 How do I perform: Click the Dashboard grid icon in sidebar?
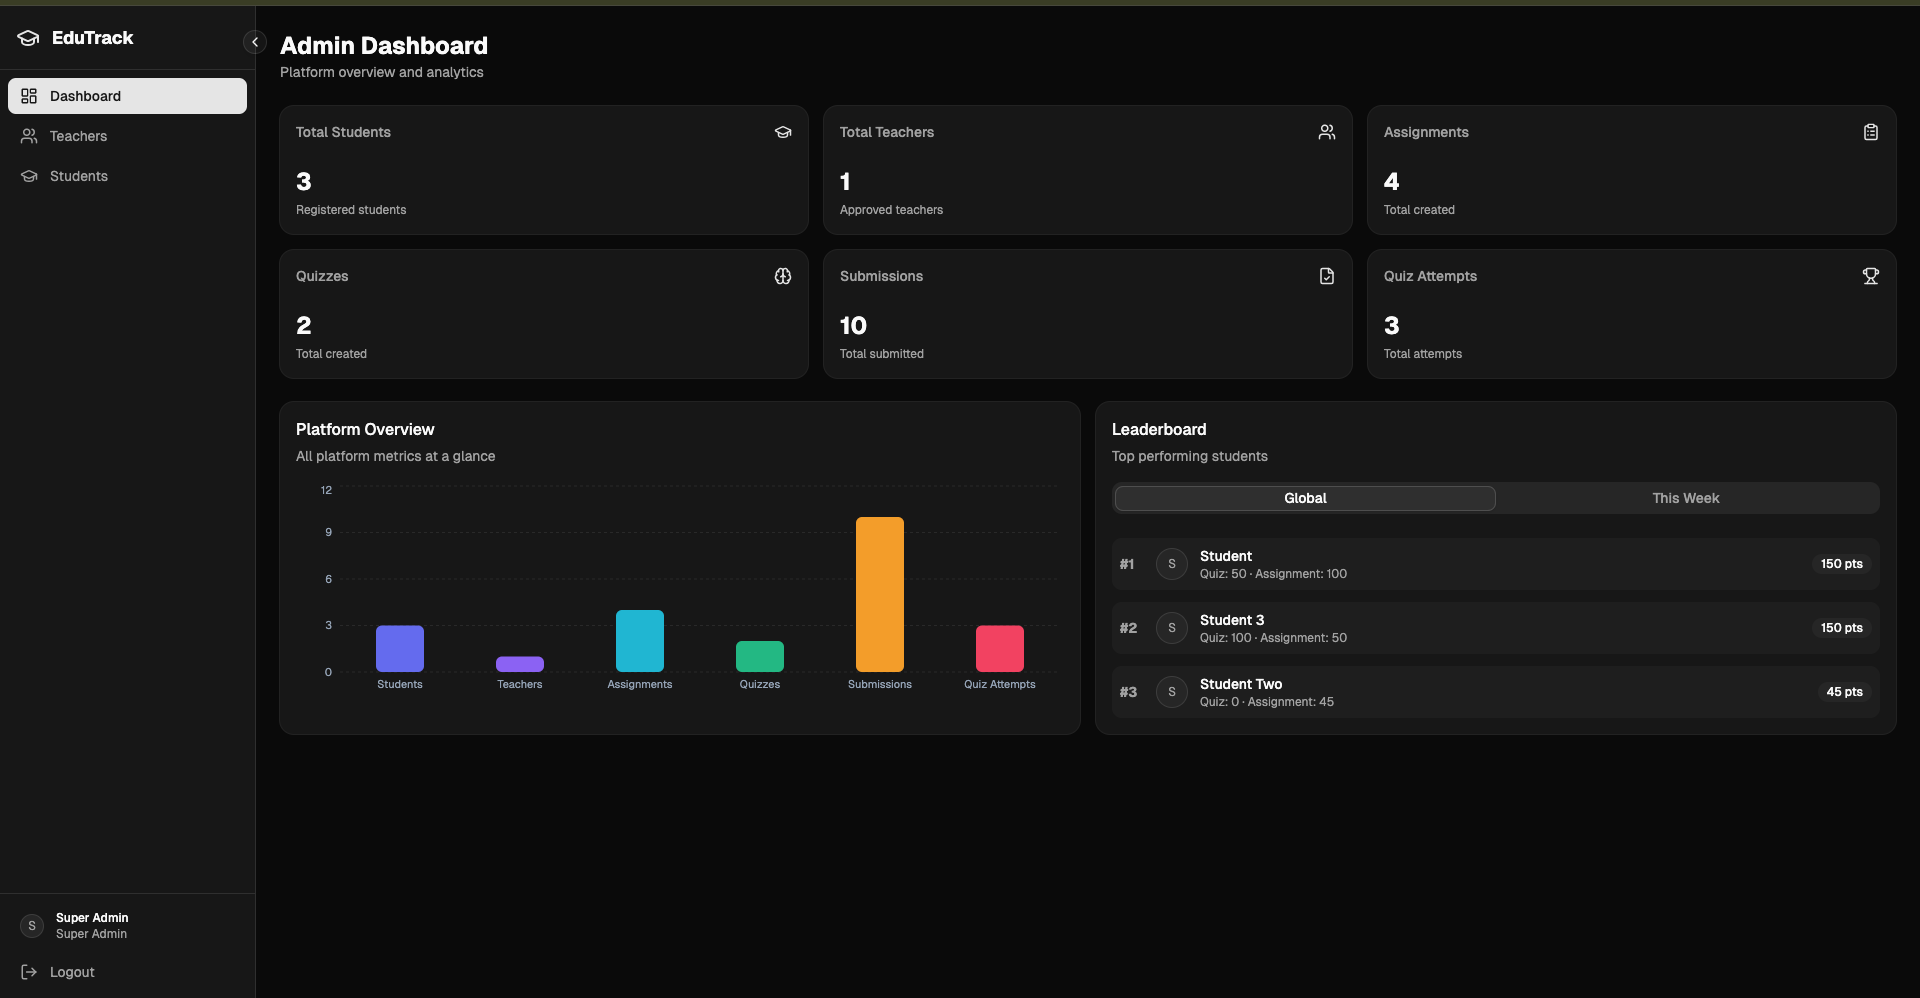point(29,96)
